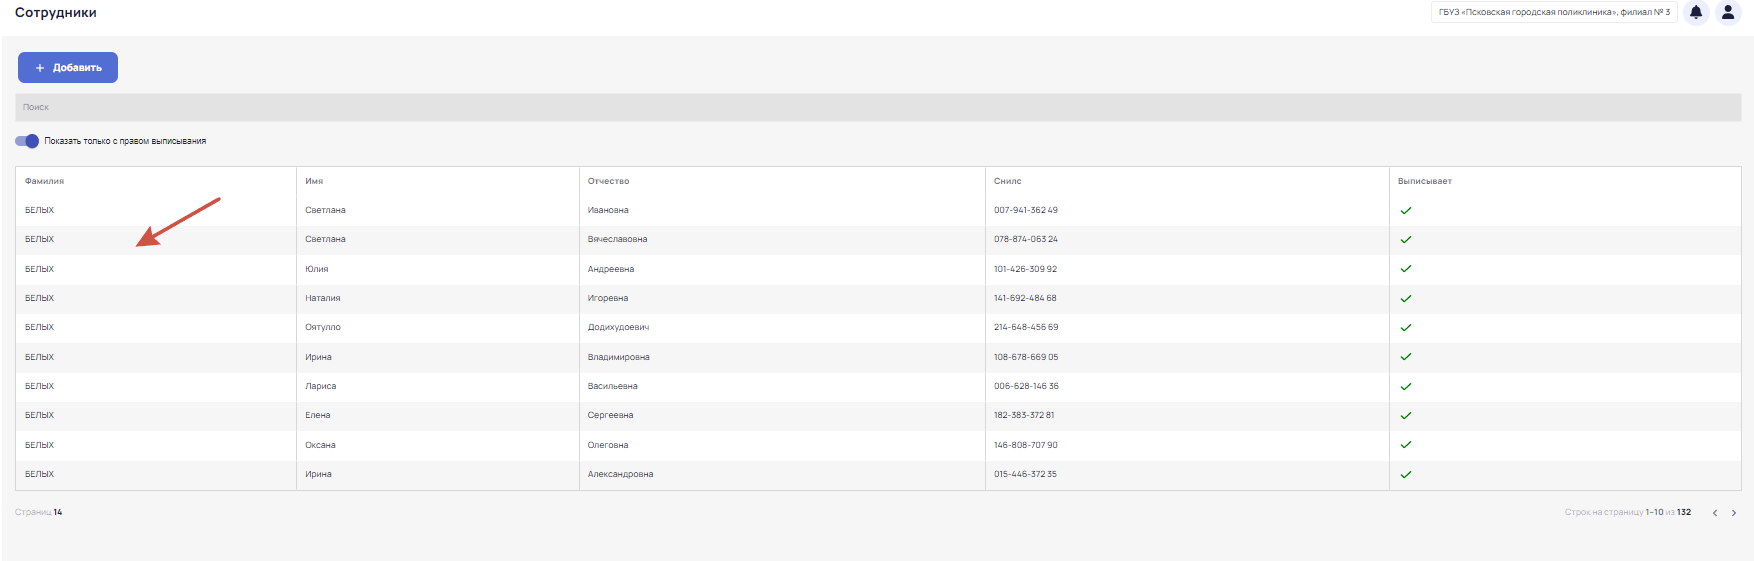
Task: Click the СНИЛС 006-628-146 36
Action: click(x=1026, y=386)
